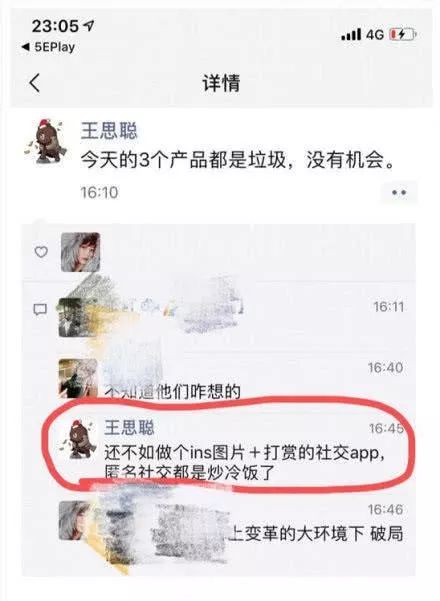440x601 pixels.
Task: Open 王思聪 profile avatar at post top
Action: click(x=46, y=141)
